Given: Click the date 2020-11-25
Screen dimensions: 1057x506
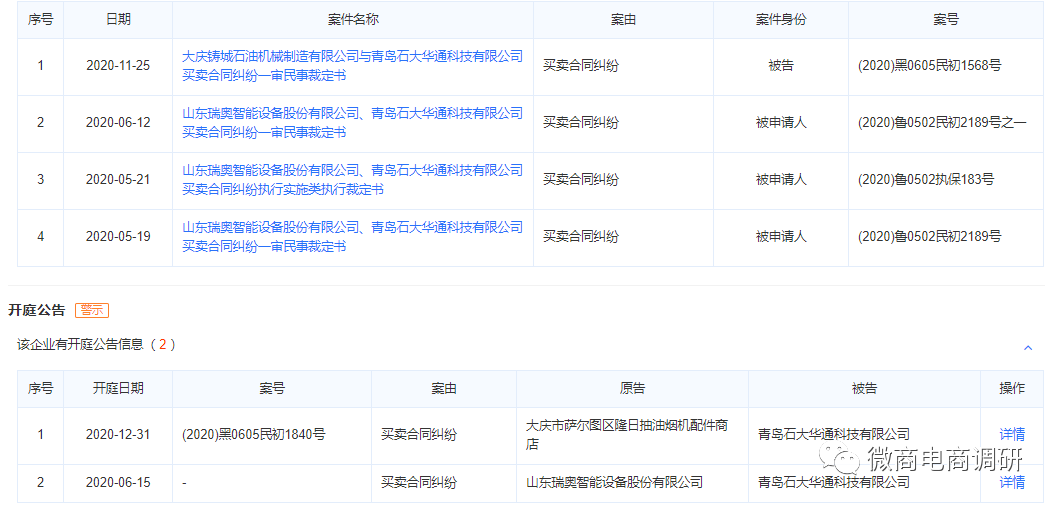Looking at the screenshot, I should (x=118, y=66).
